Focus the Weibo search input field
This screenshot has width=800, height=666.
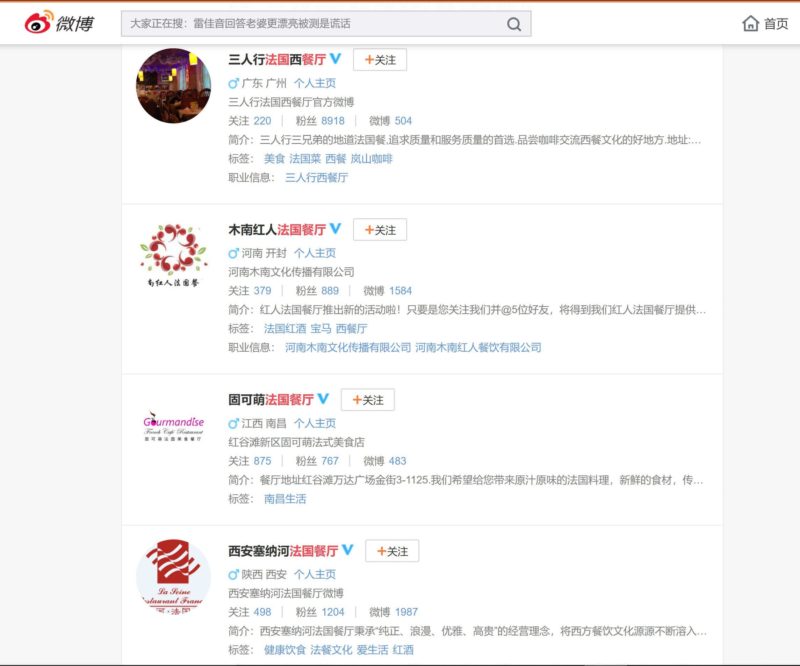tap(326, 24)
